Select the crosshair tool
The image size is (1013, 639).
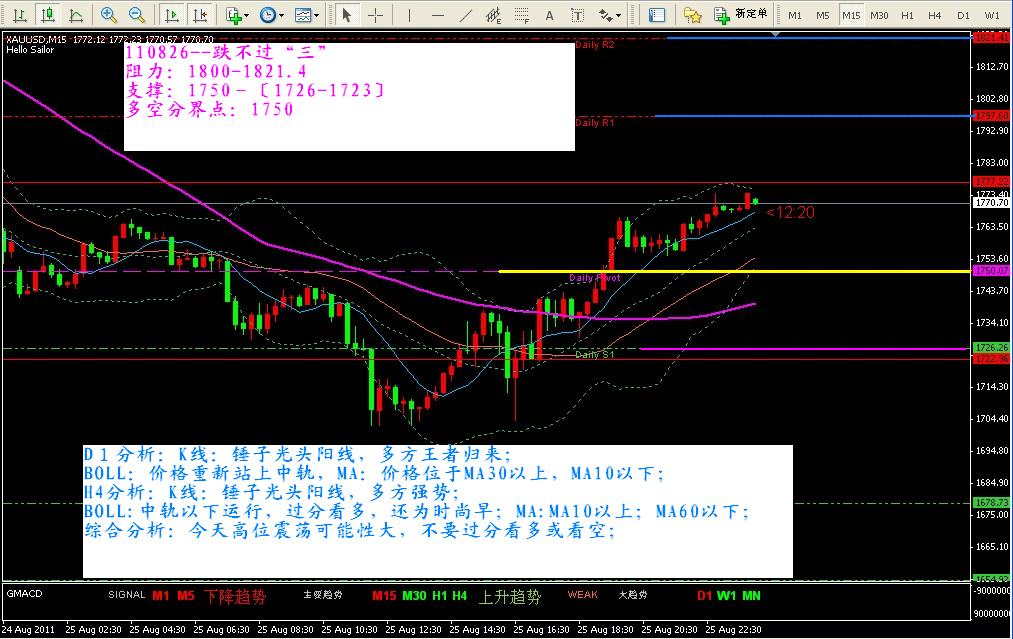(x=375, y=15)
